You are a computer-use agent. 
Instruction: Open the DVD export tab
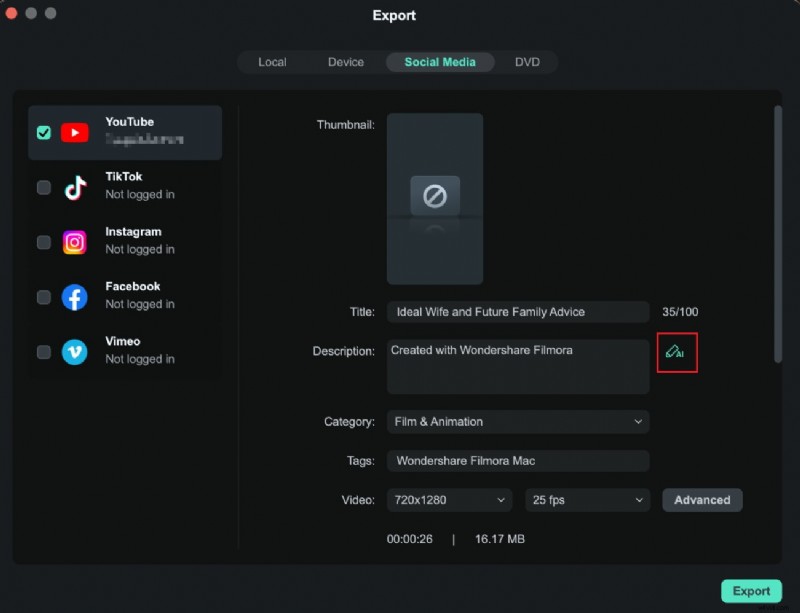[x=527, y=61]
